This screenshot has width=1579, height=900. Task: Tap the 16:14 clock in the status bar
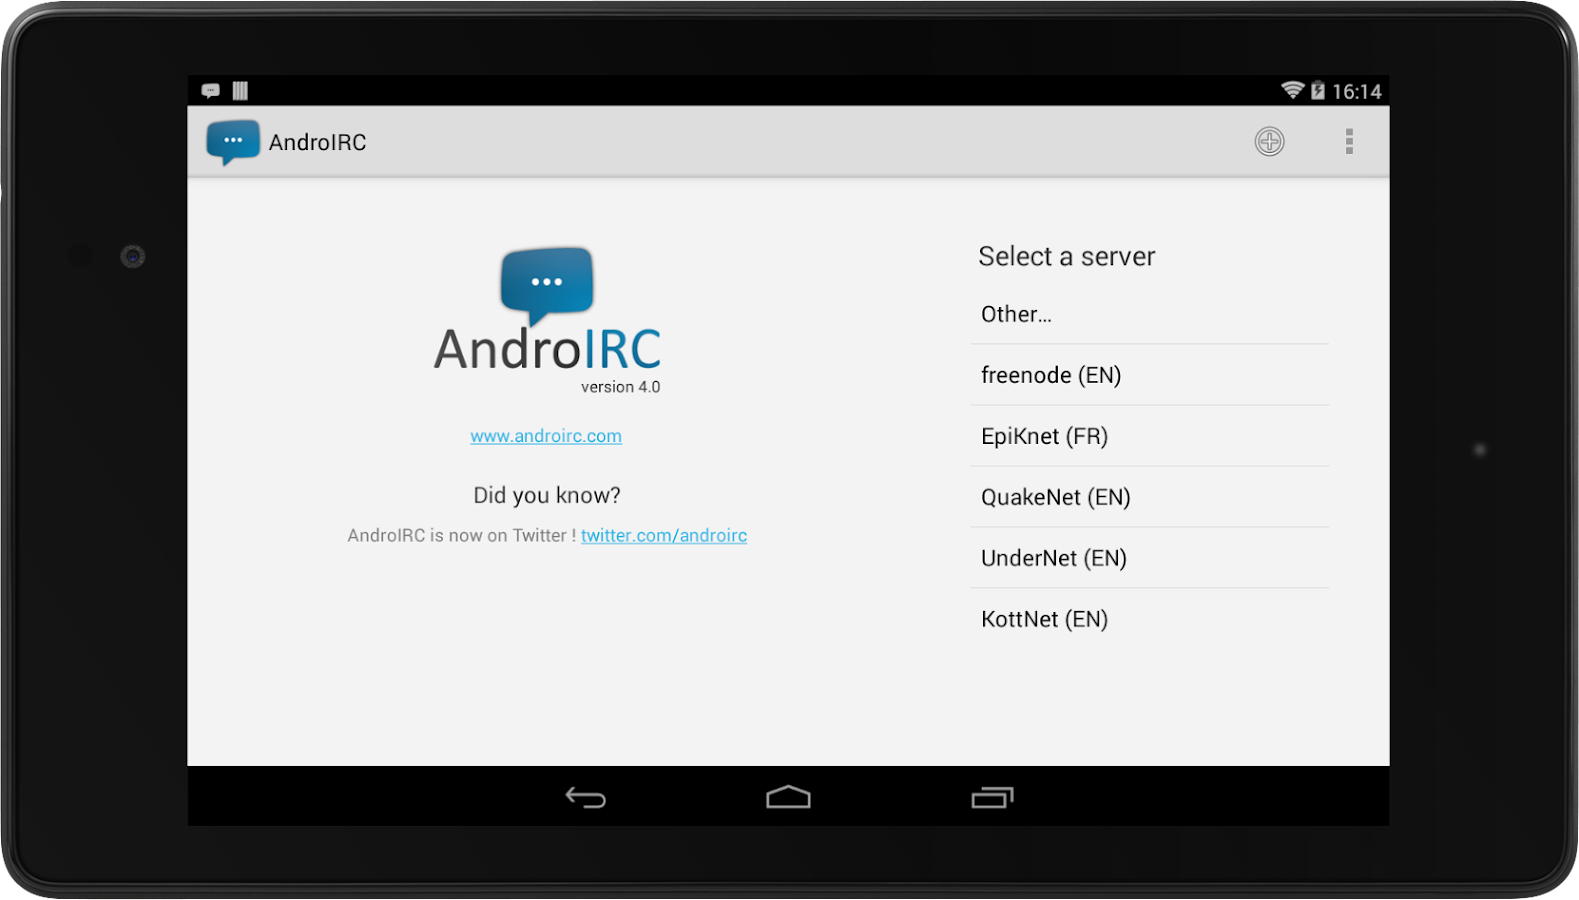1356,91
